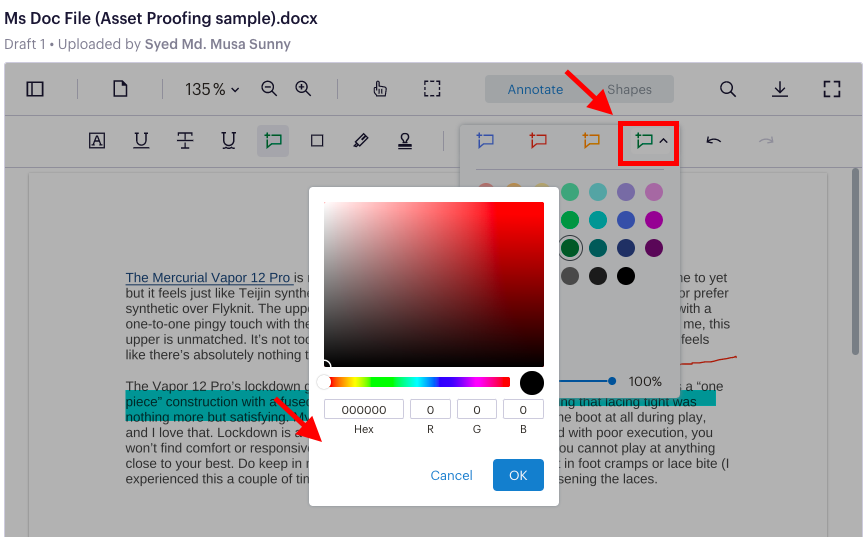Pick the dark gray color swatch
Screen dimensions: 864x537
[570, 276]
